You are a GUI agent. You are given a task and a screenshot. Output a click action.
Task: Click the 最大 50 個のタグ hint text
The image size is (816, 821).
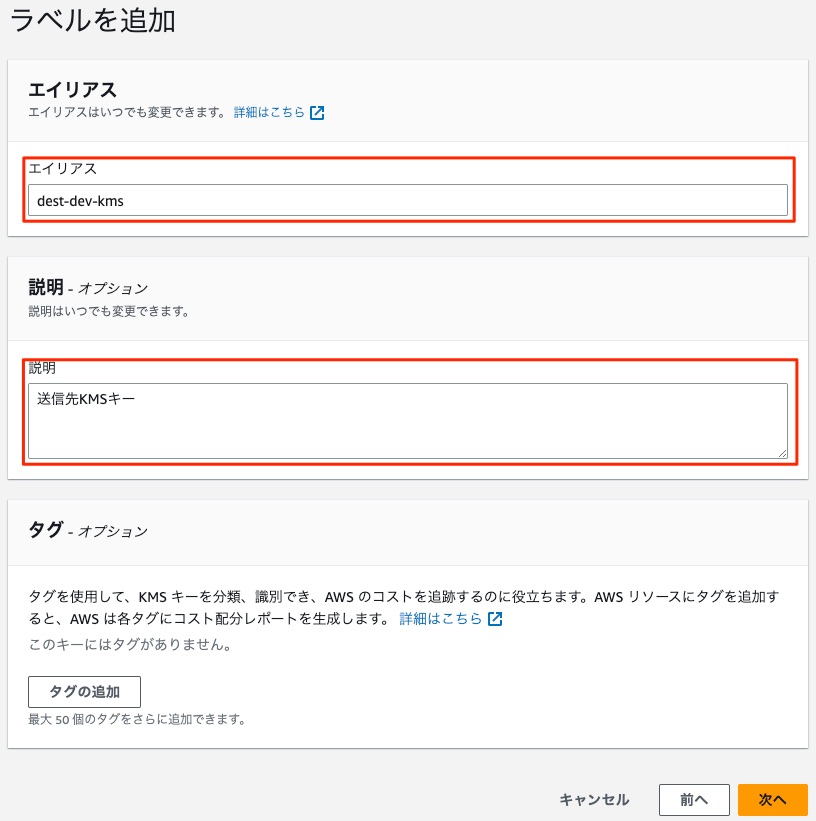click(137, 719)
